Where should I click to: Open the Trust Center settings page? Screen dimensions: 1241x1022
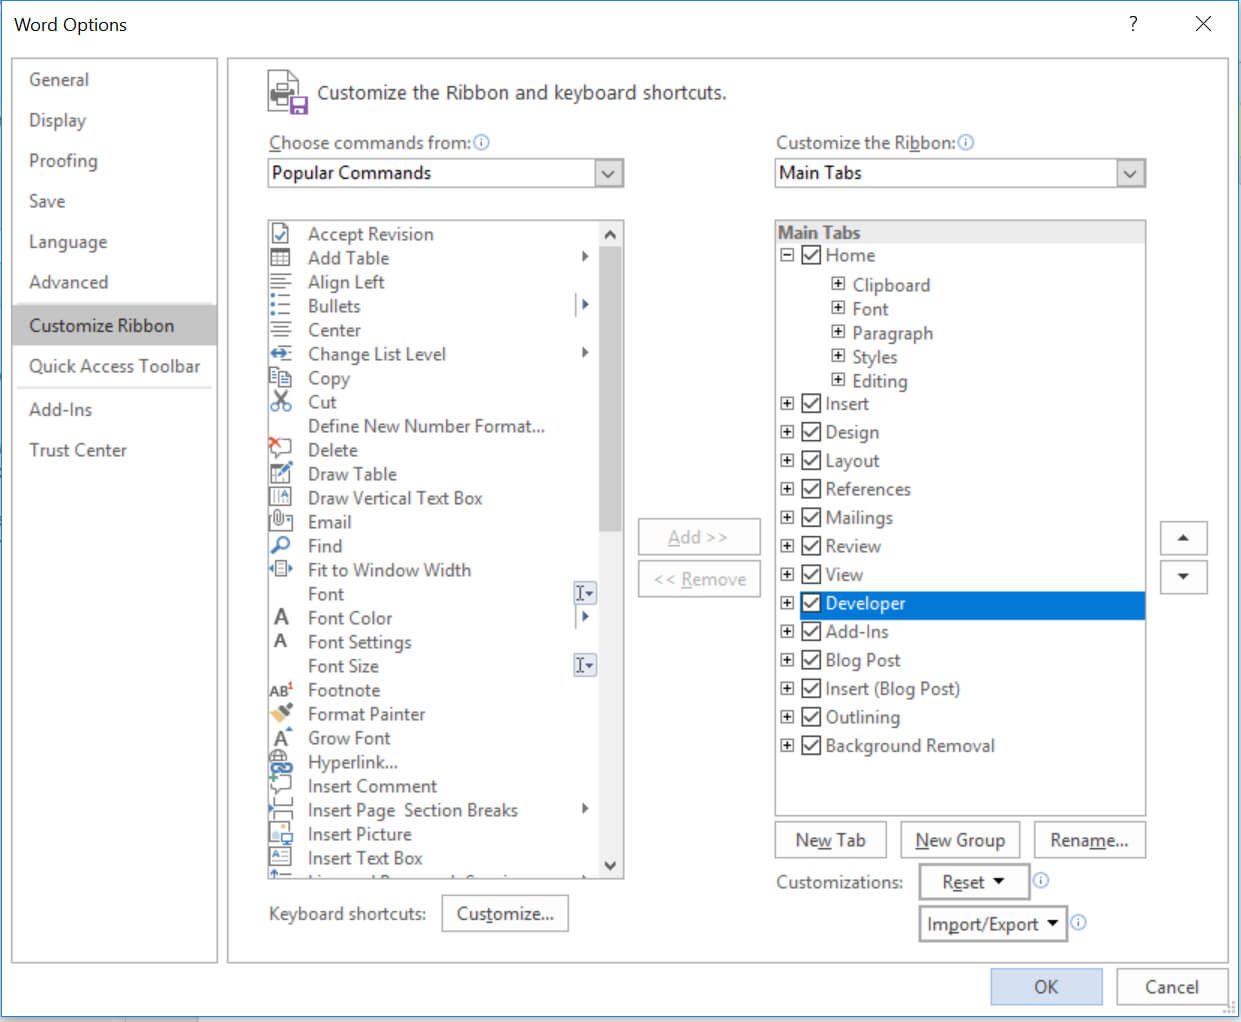point(78,450)
